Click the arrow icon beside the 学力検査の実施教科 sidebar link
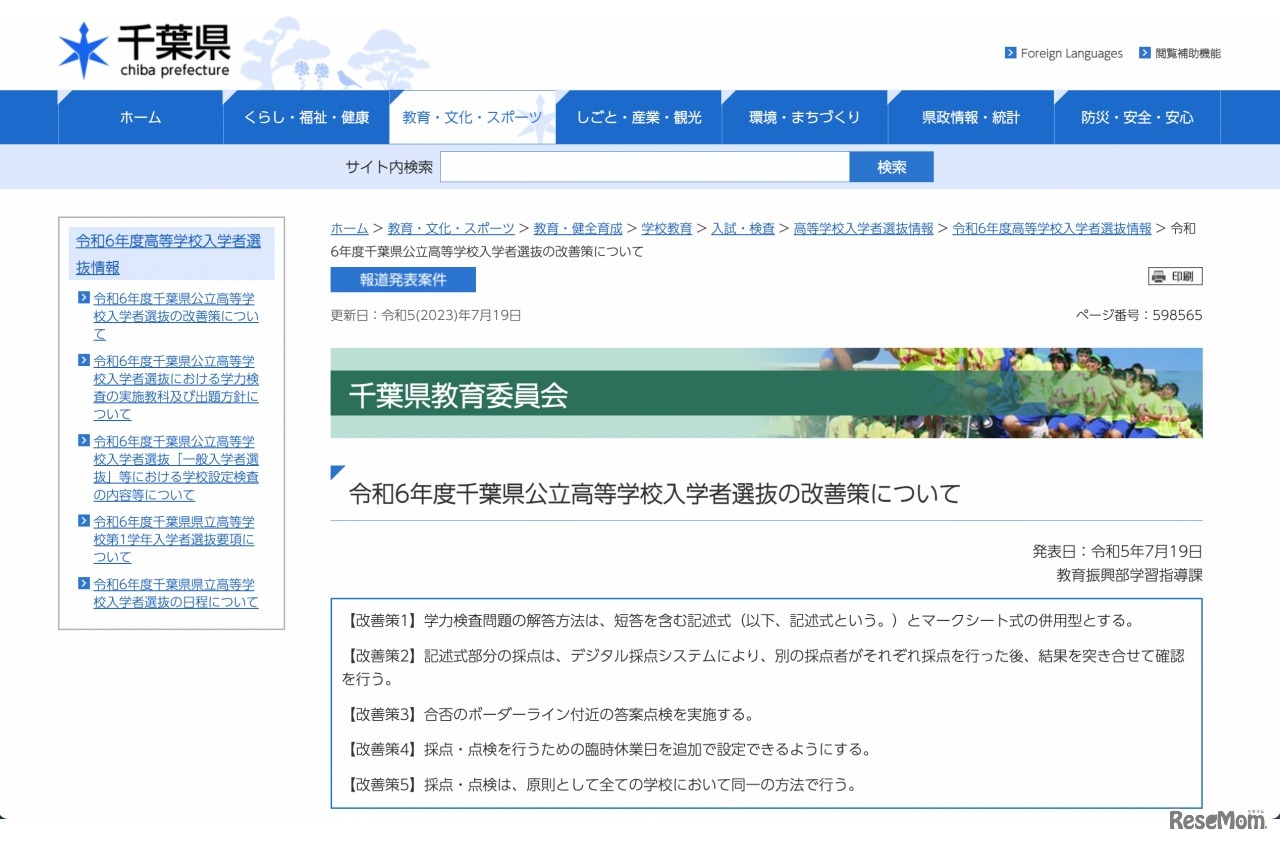The image size is (1280, 843). pos(84,360)
